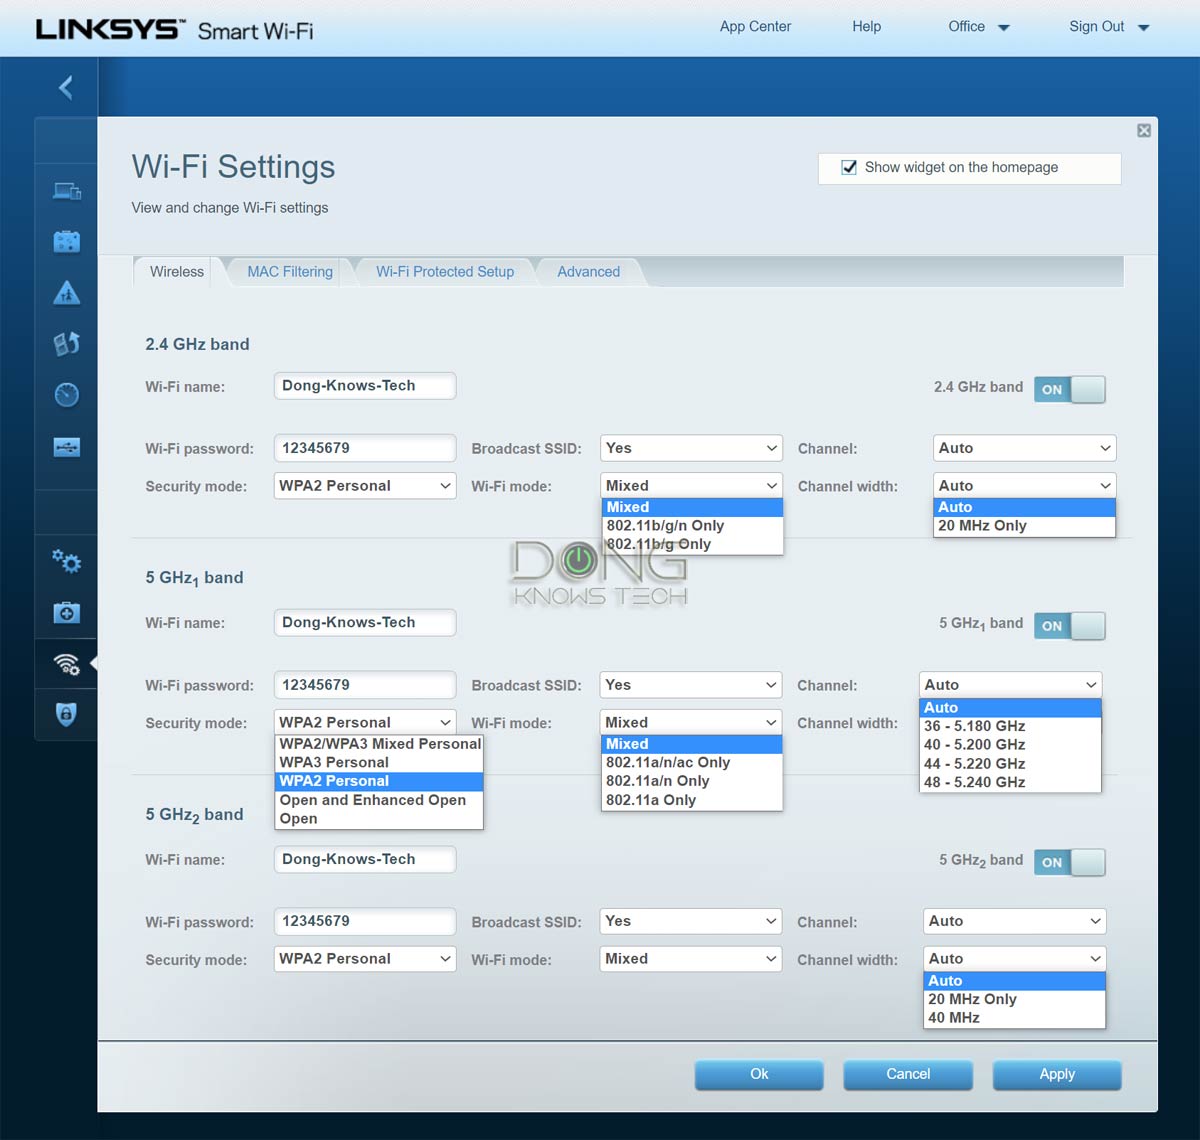Toggle the 2.4 GHz band ON switch
This screenshot has height=1140, width=1200.
point(1069,389)
